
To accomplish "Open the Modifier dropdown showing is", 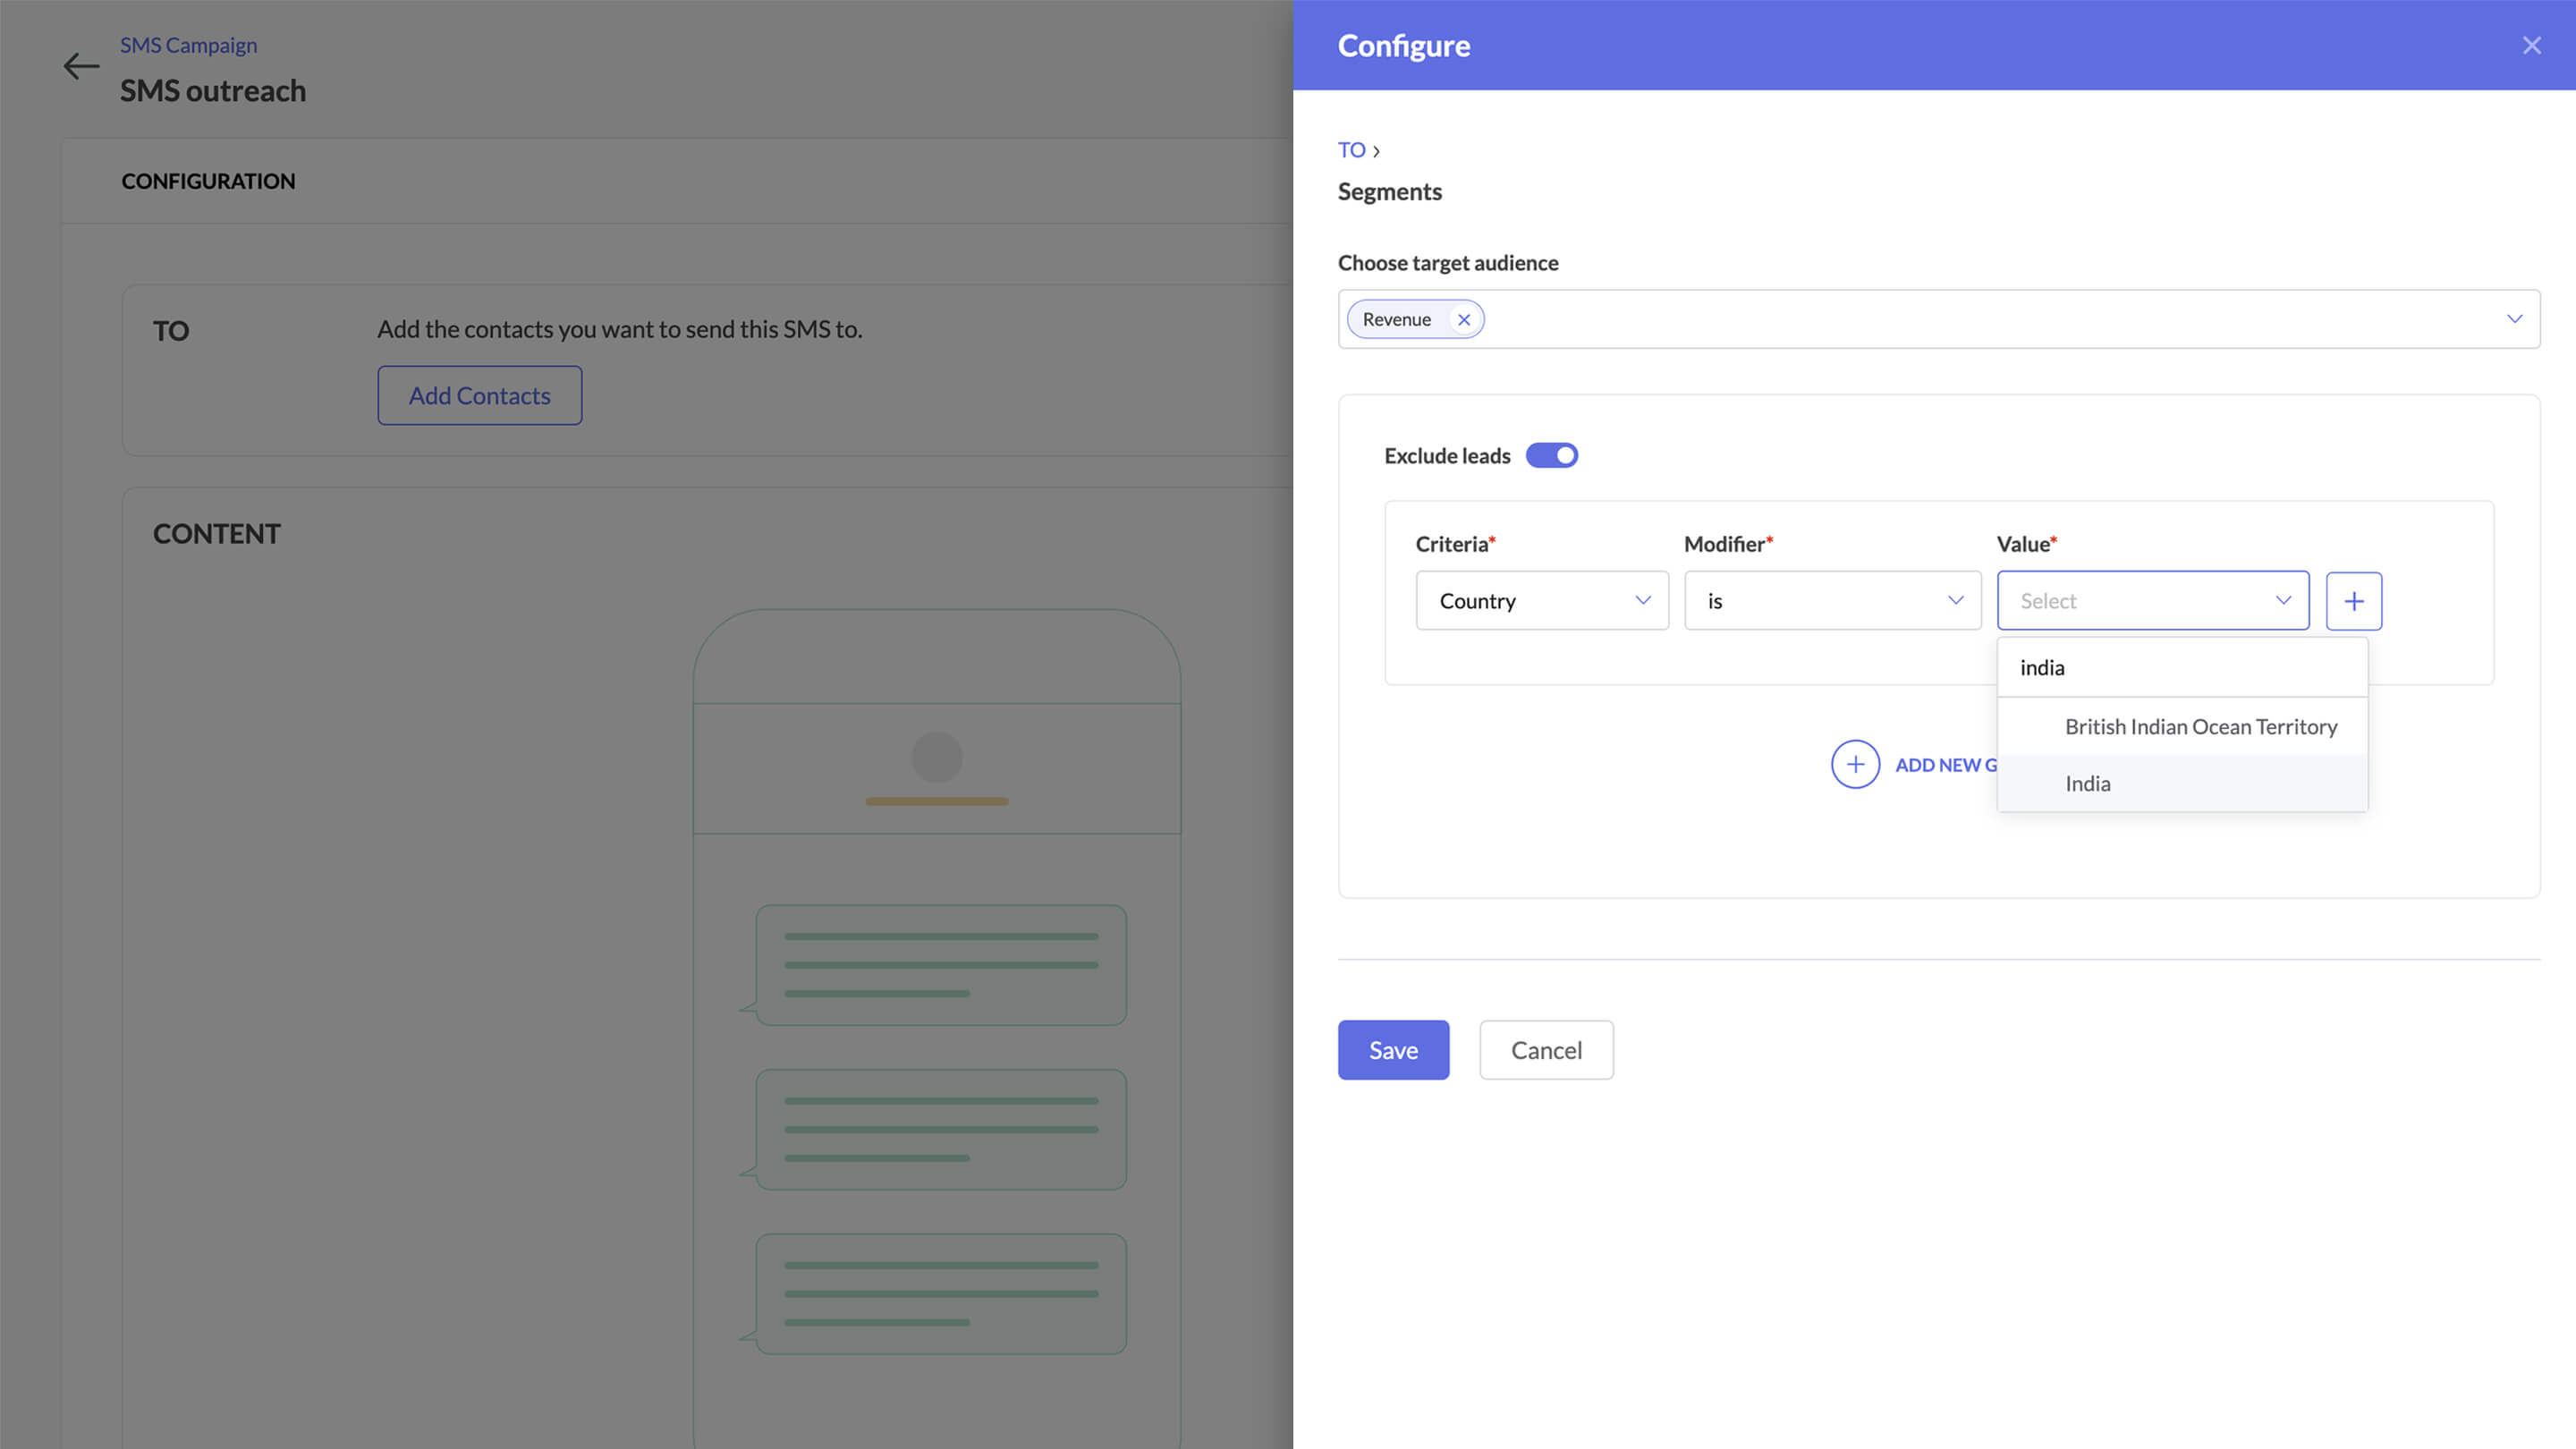I will coord(1832,601).
